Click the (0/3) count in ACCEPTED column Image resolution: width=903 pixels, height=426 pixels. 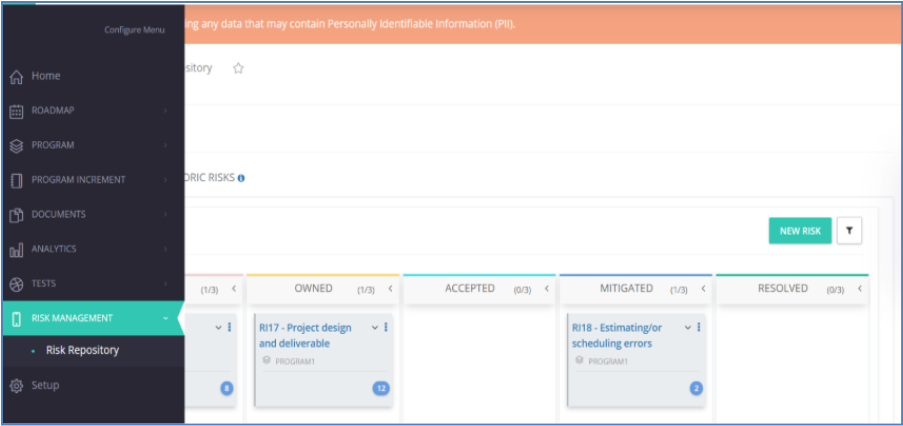(x=522, y=291)
